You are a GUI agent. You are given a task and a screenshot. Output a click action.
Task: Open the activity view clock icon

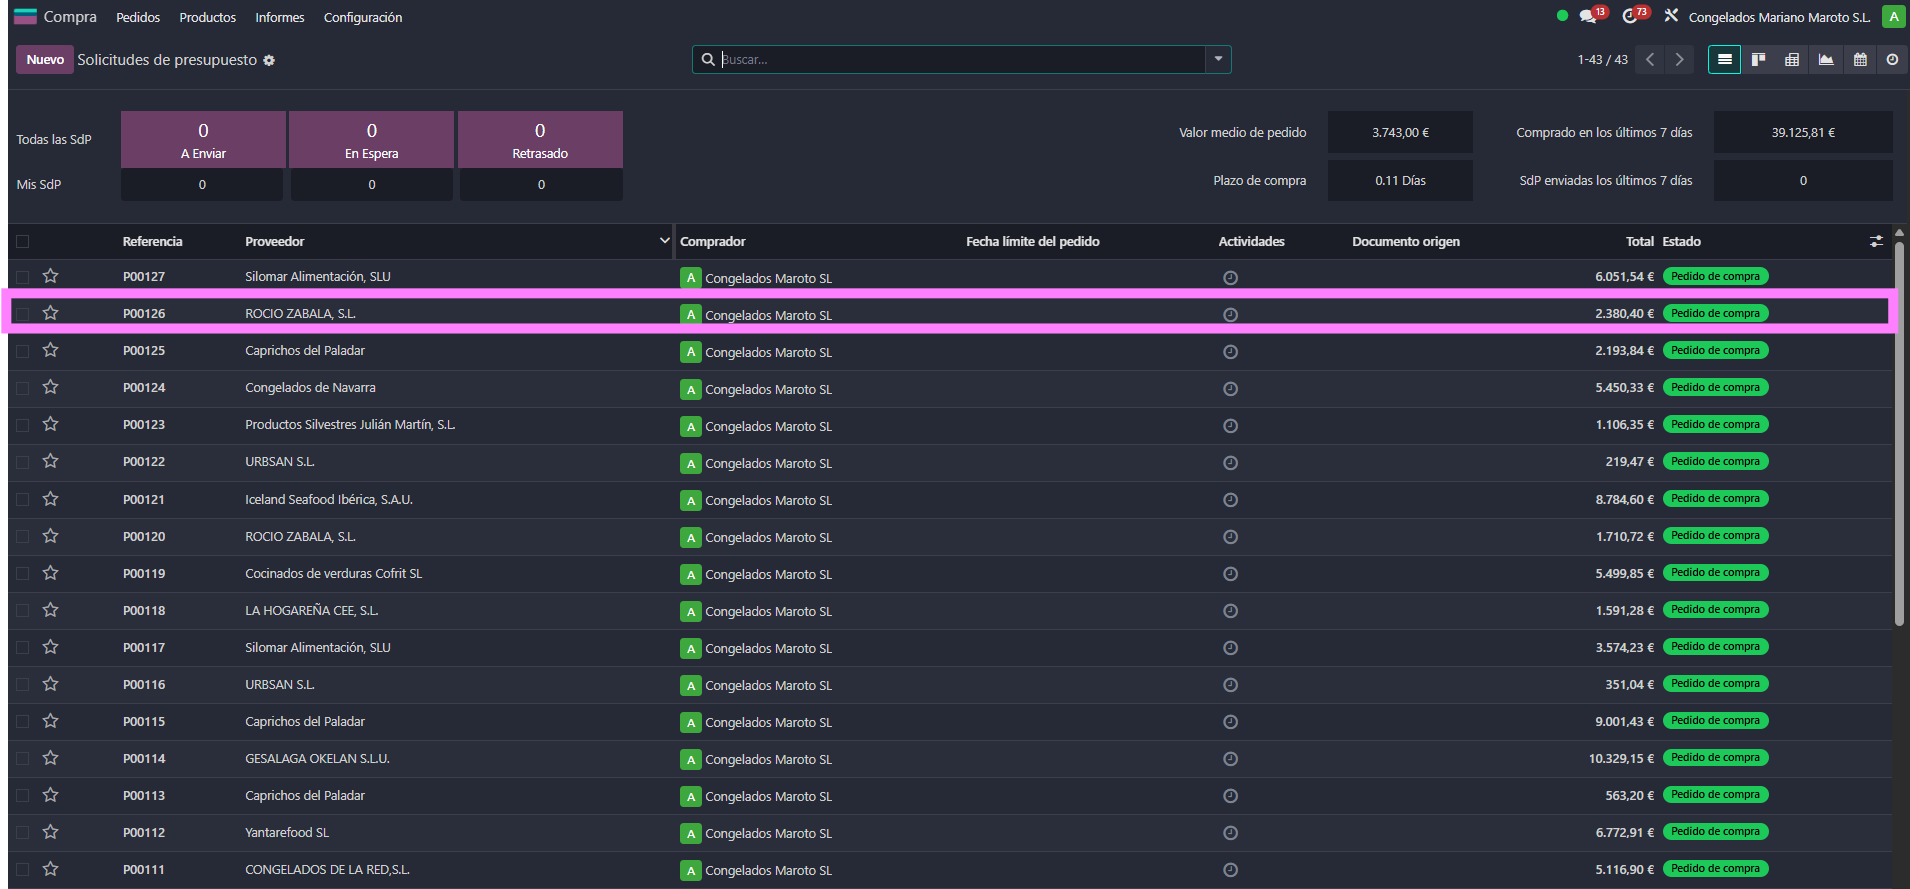click(1892, 60)
